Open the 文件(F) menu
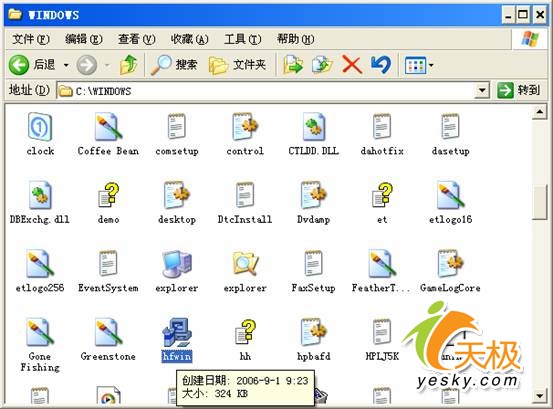 point(31,39)
